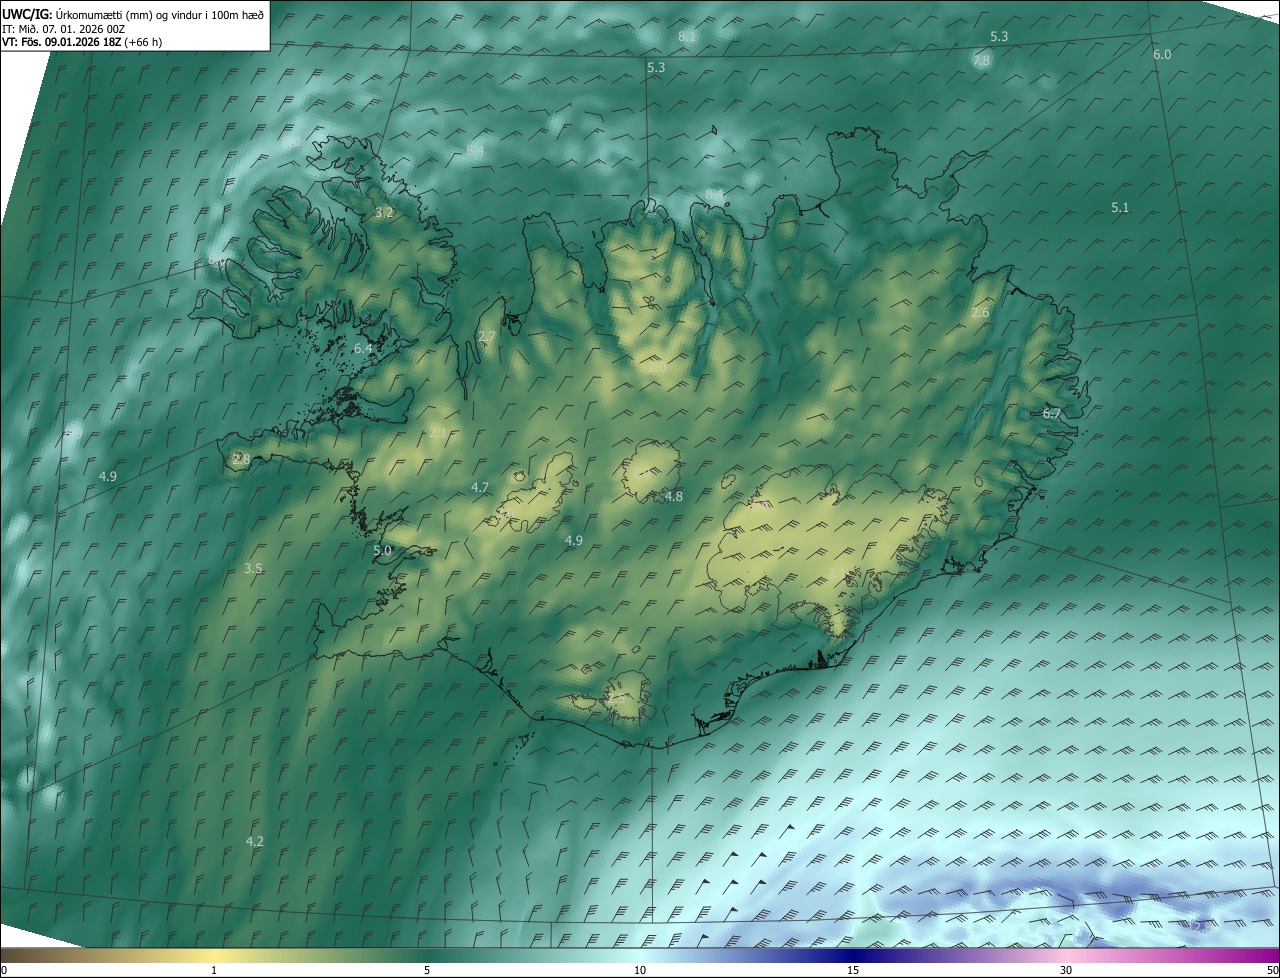
Task: Click the "VT: Fös. 09.01.2026 18Z (+66 h)" line
Action: (x=81, y=43)
